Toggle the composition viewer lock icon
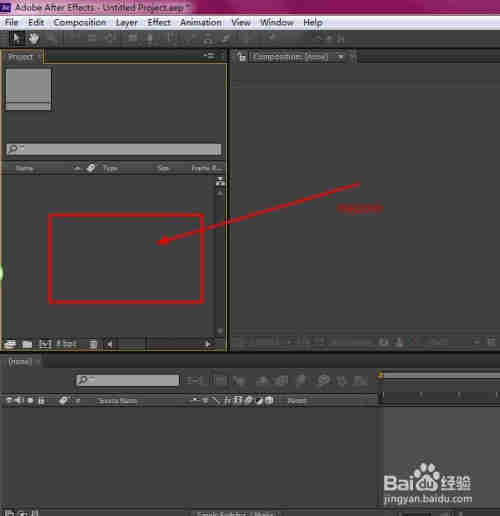The image size is (500, 516). pyautogui.click(x=242, y=58)
